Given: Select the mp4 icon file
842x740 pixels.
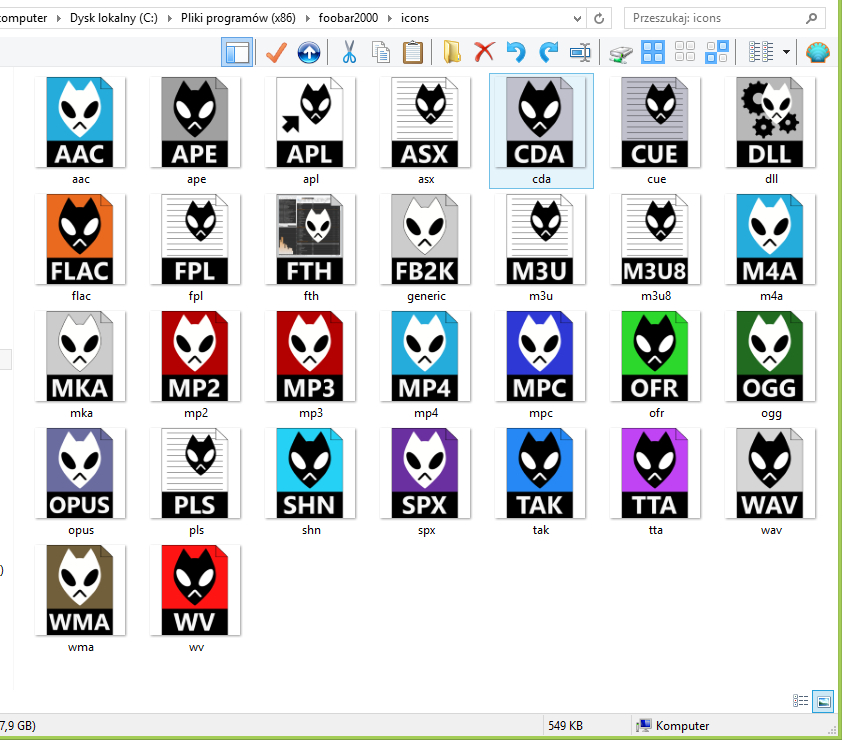Looking at the screenshot, I should point(425,365).
